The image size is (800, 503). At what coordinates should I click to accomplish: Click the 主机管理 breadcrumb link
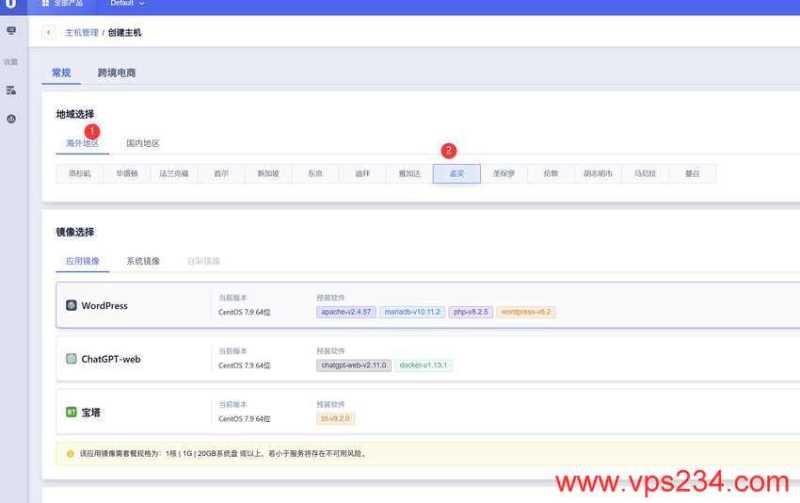coord(82,33)
